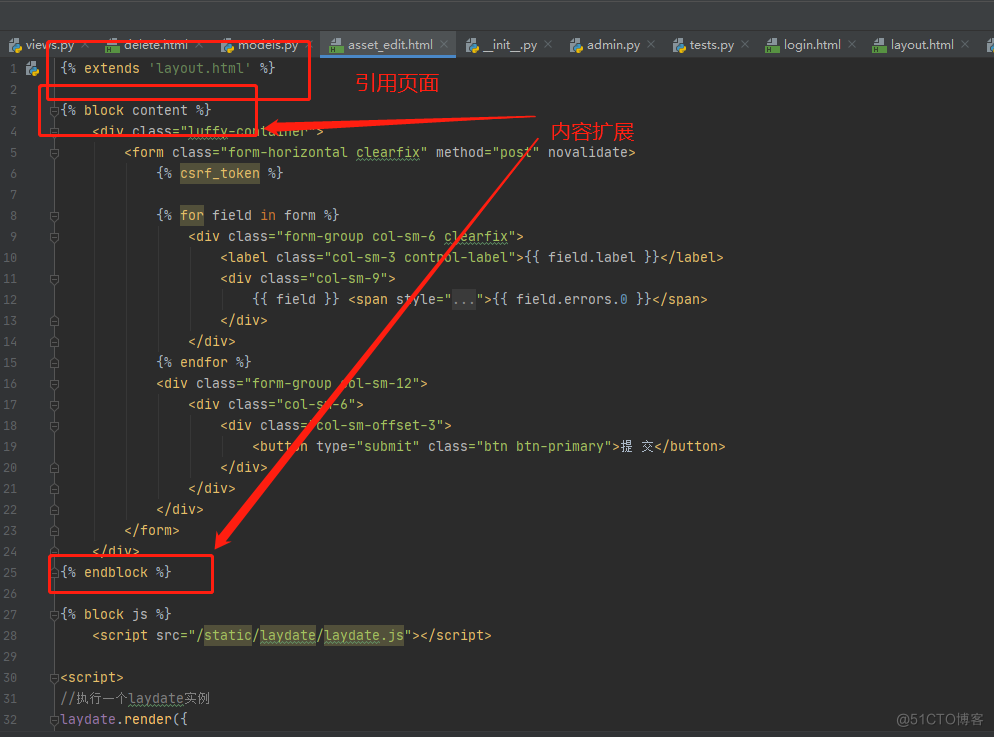Click the HTML file icon on delete.html tab
The height and width of the screenshot is (737, 994).
(112, 46)
